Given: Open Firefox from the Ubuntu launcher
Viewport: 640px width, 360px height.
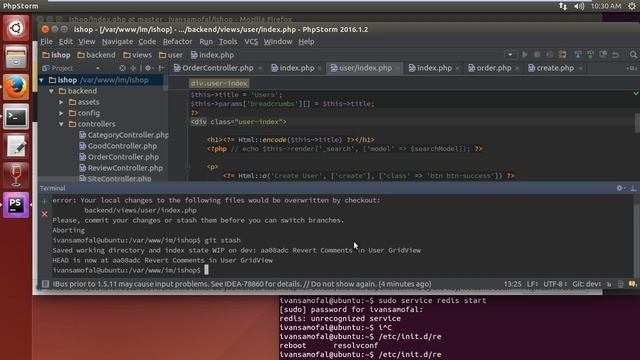Looking at the screenshot, I should 16,87.
